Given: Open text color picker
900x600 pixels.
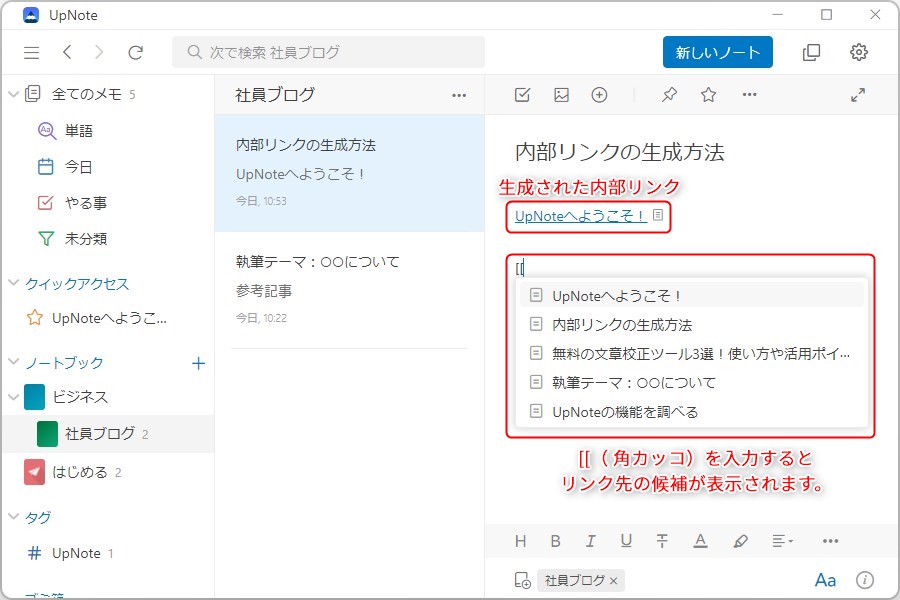Looking at the screenshot, I should click(x=700, y=541).
